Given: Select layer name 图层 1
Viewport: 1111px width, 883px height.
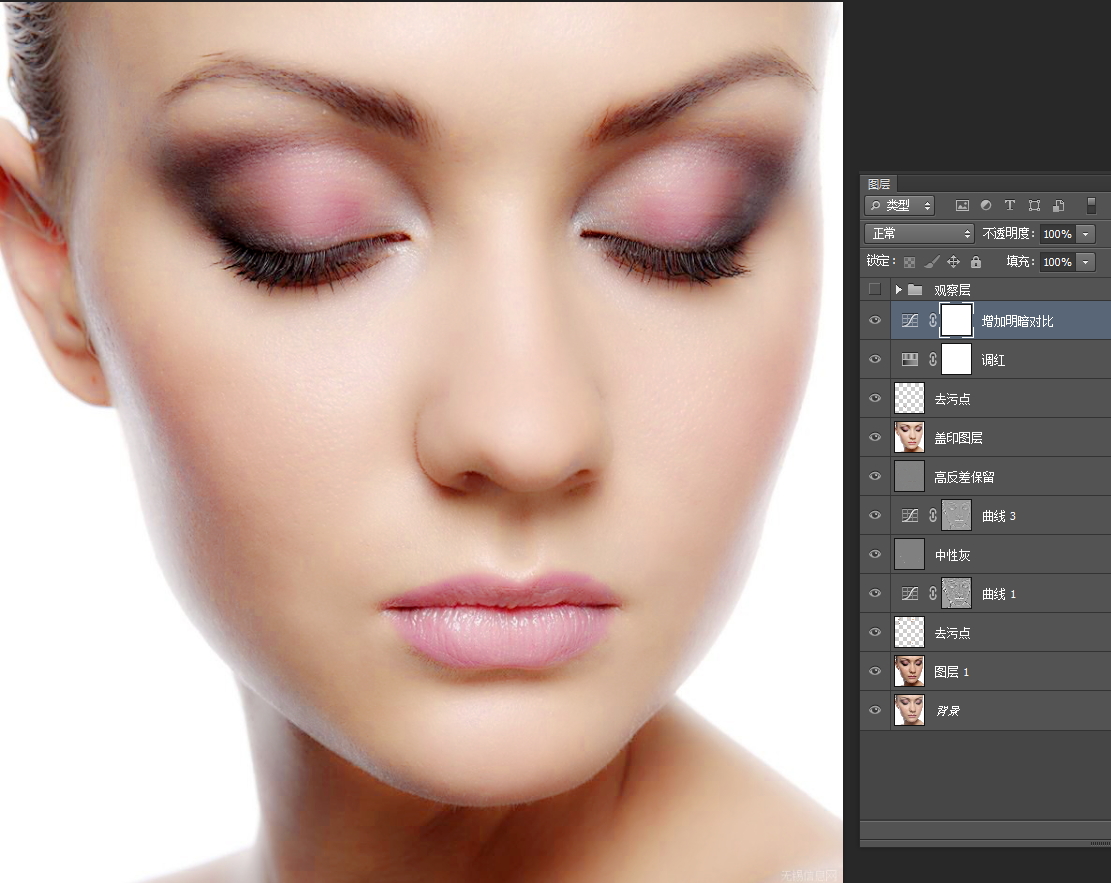Looking at the screenshot, I should click(952, 672).
